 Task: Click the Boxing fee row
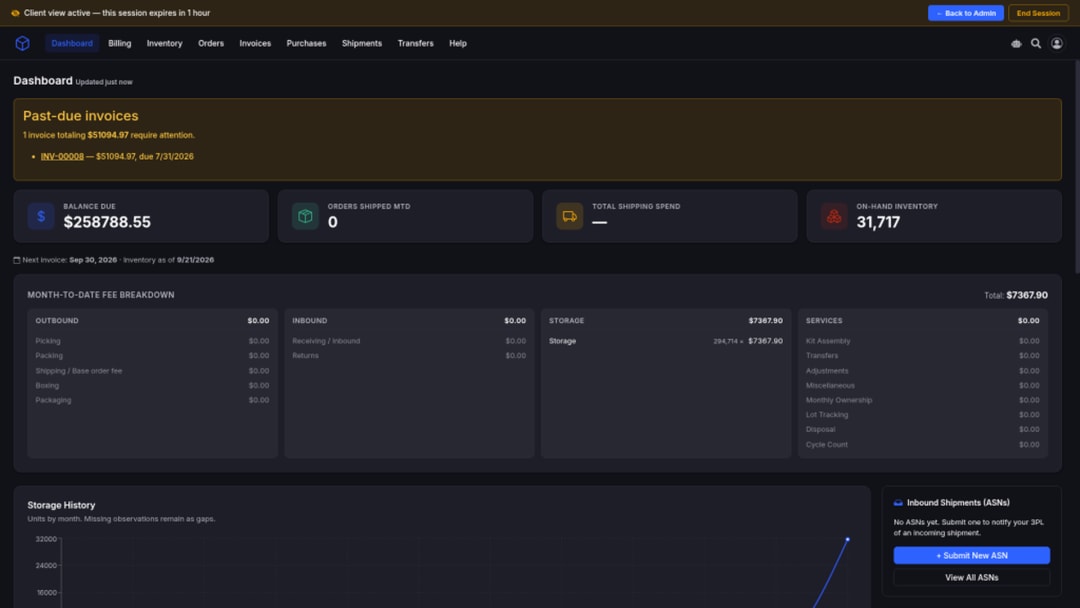[152, 386]
